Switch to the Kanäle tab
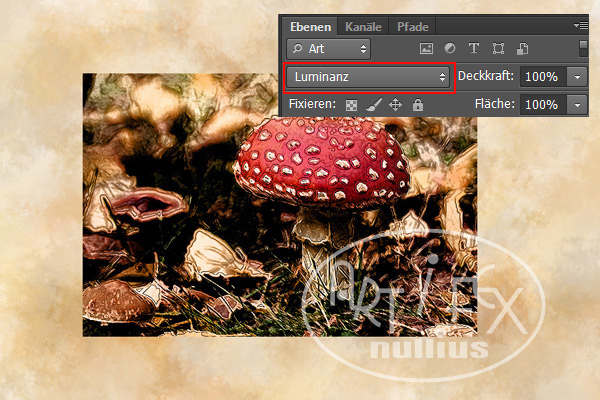 point(363,27)
